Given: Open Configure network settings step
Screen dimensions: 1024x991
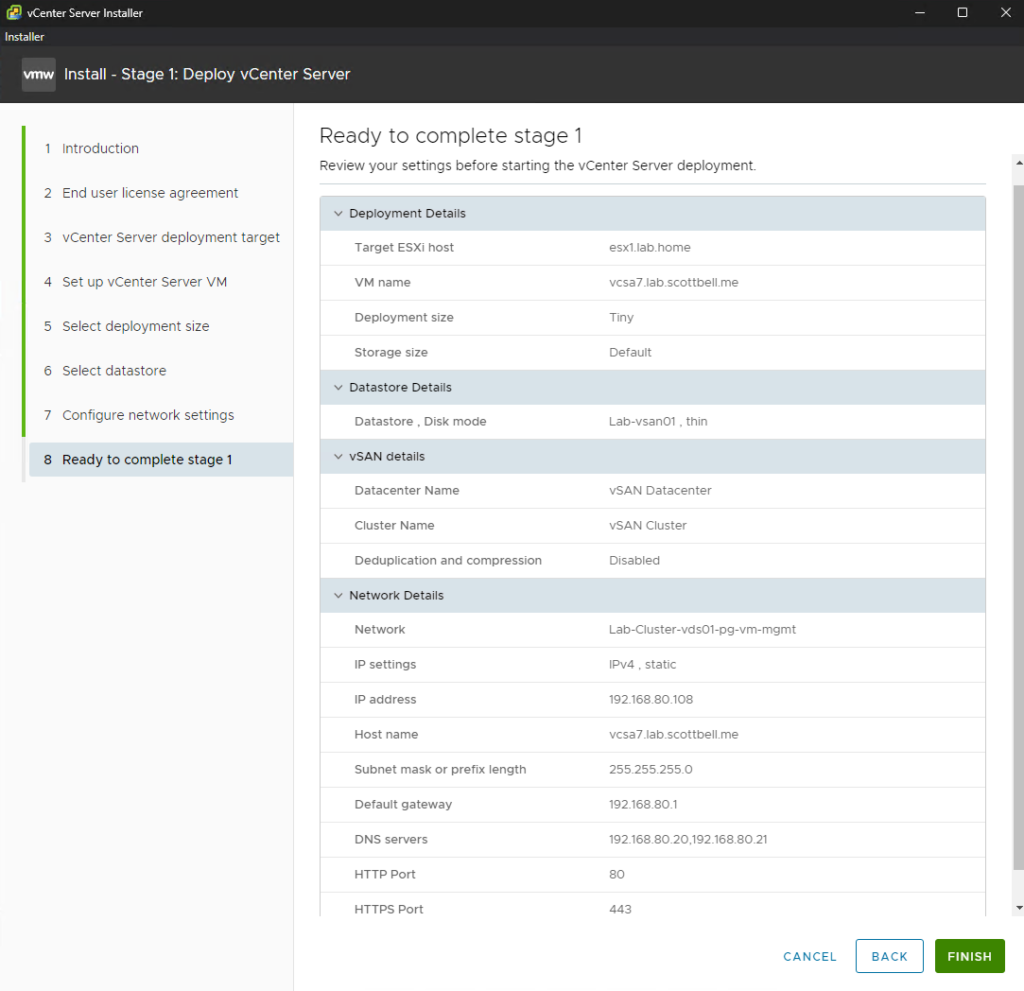Looking at the screenshot, I should [148, 415].
